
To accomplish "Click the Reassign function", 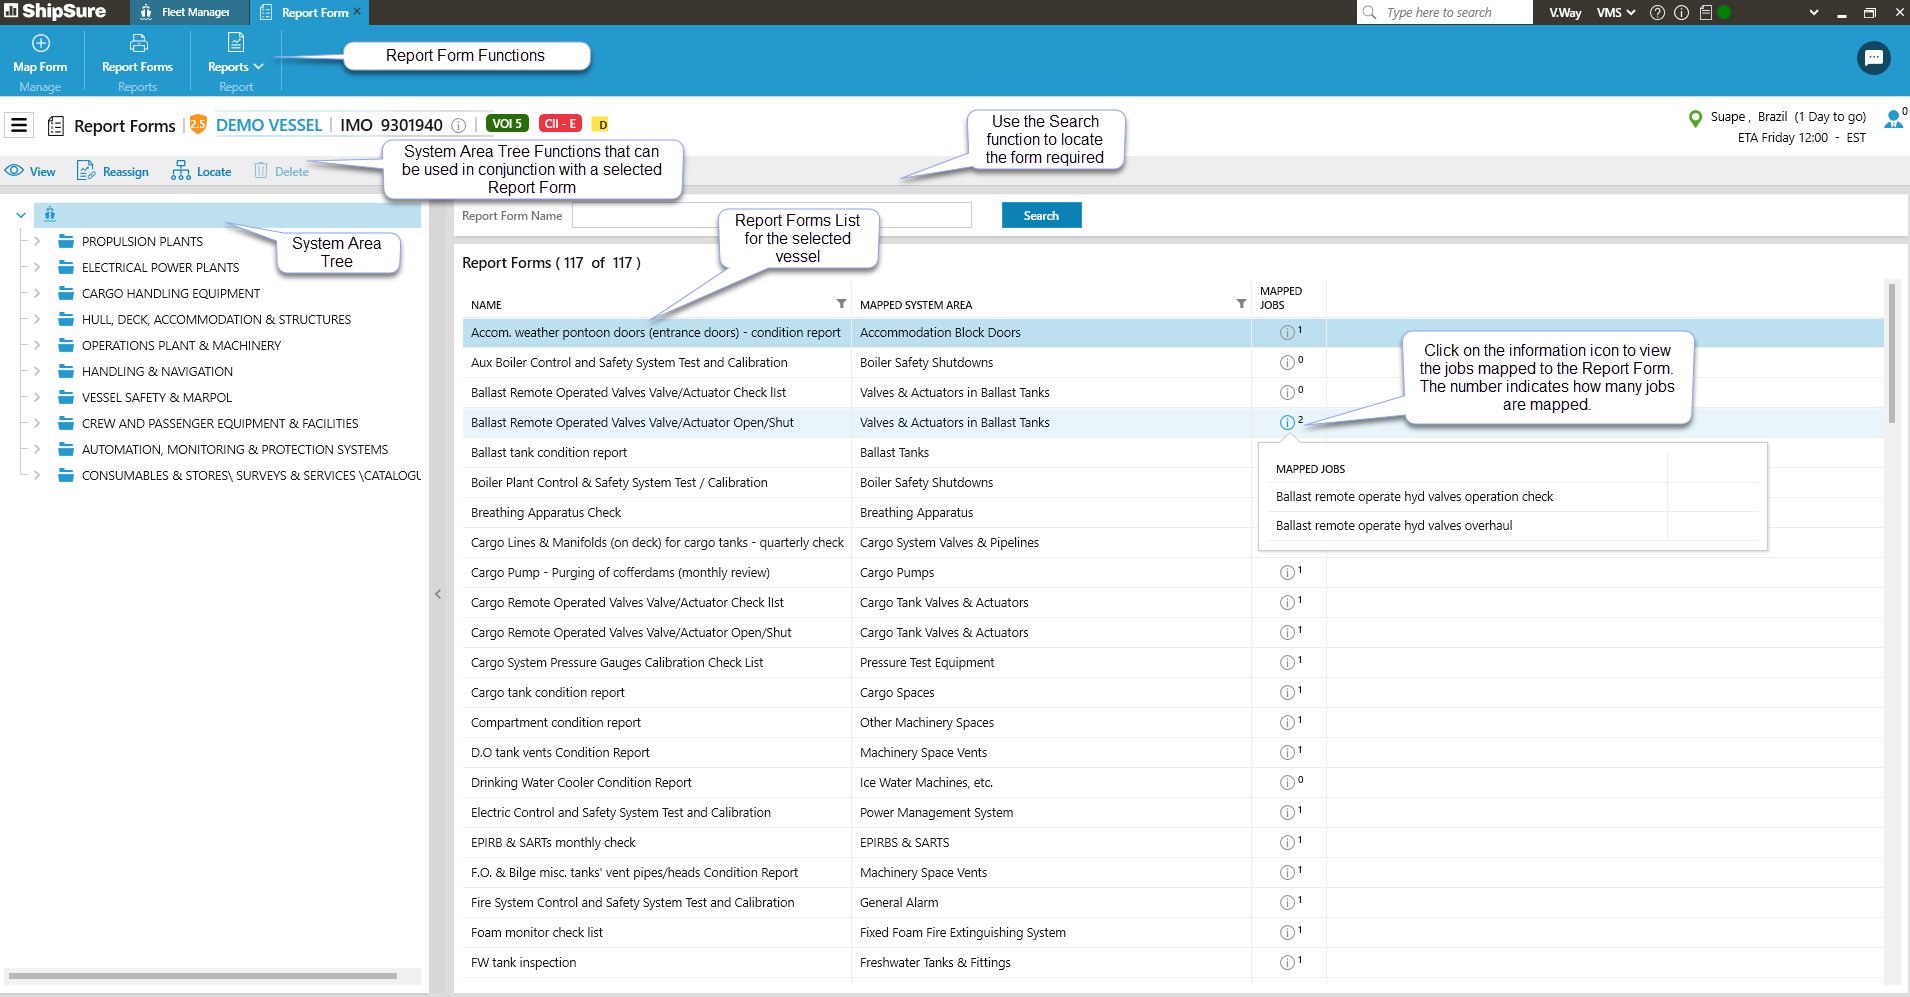I will pos(113,171).
